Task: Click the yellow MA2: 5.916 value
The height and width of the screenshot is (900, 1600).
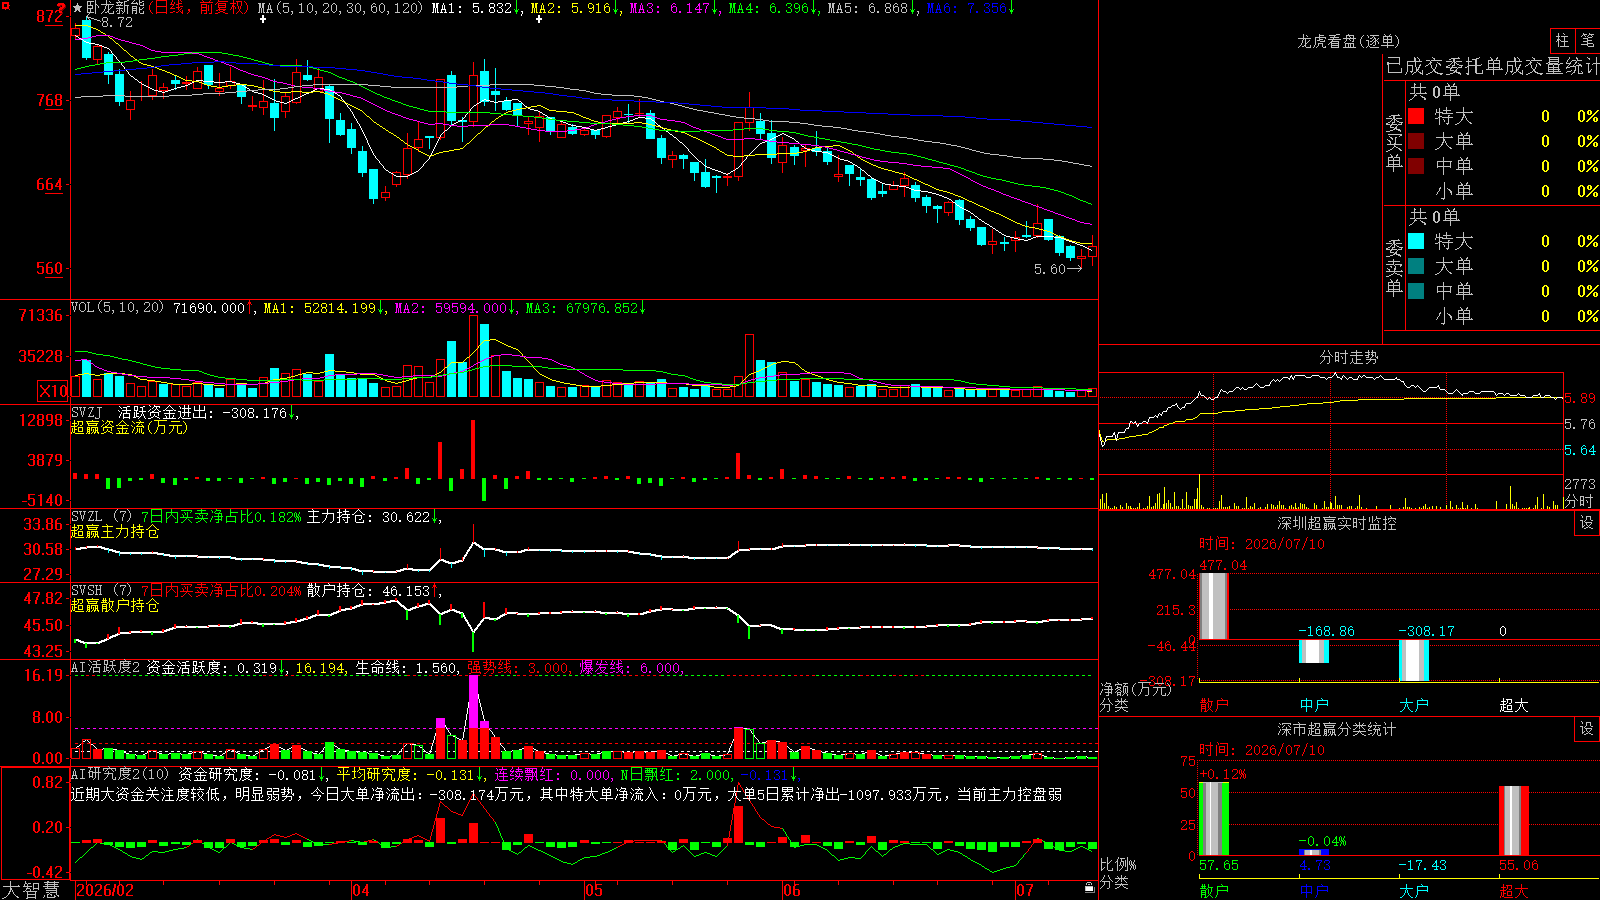Action: point(575,8)
